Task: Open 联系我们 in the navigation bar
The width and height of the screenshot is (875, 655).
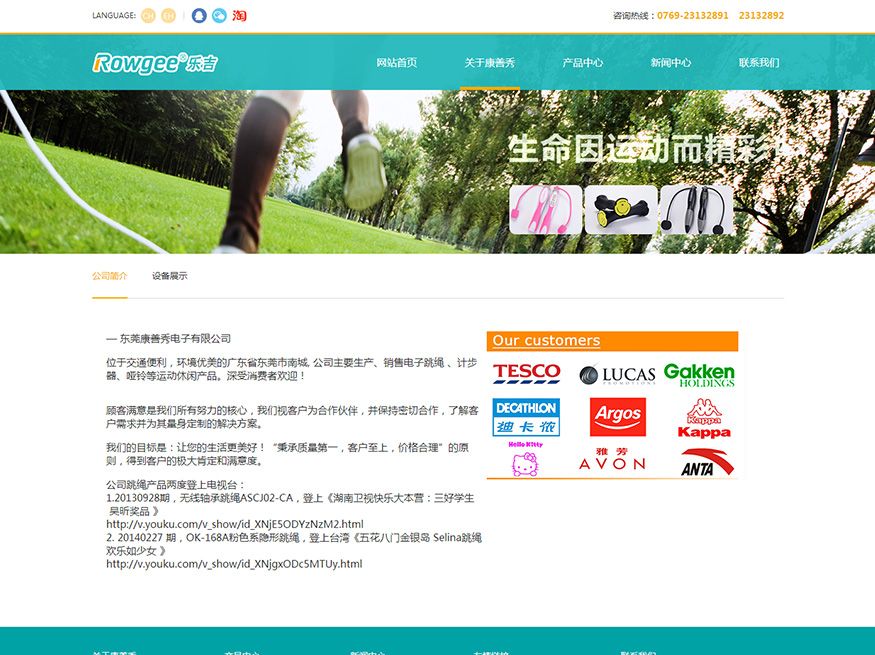Action: point(759,62)
